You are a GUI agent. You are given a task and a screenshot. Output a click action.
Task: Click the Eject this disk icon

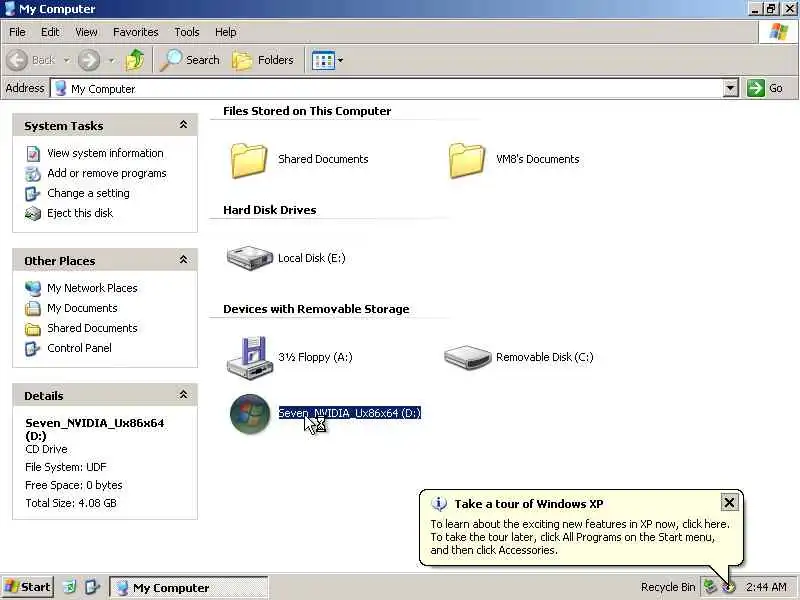(x=33, y=213)
